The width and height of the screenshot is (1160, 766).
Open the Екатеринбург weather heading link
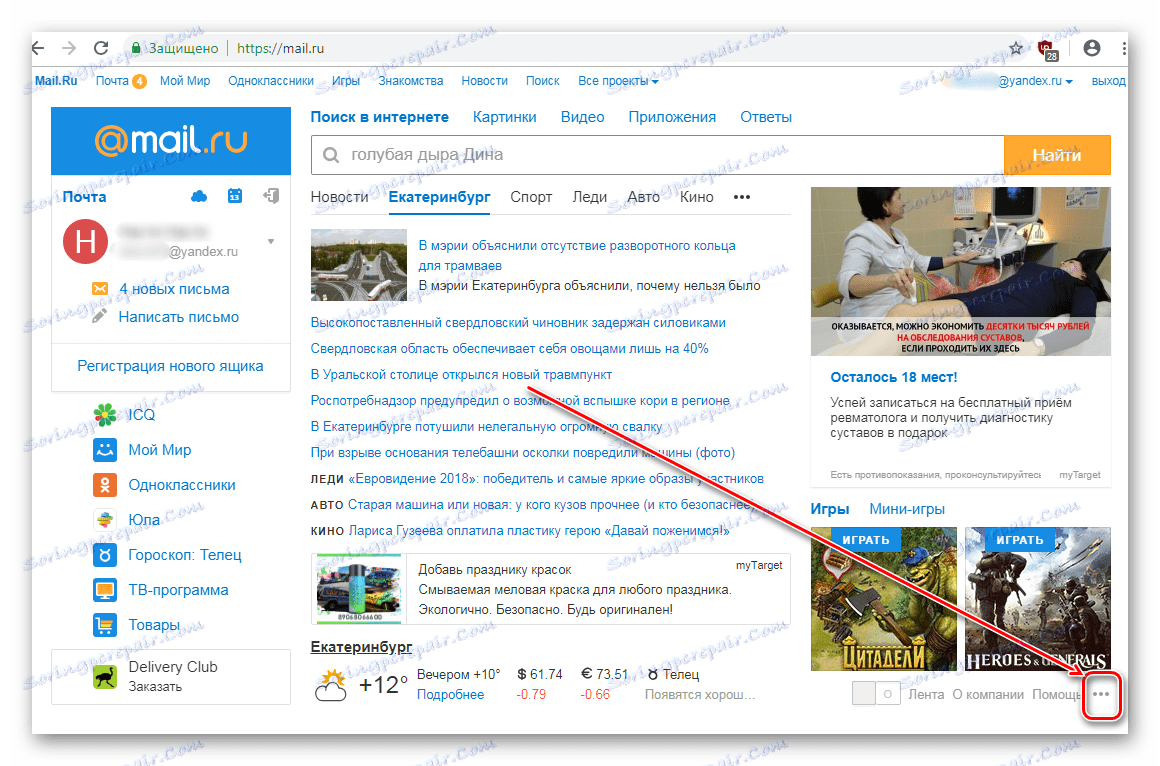click(x=361, y=647)
